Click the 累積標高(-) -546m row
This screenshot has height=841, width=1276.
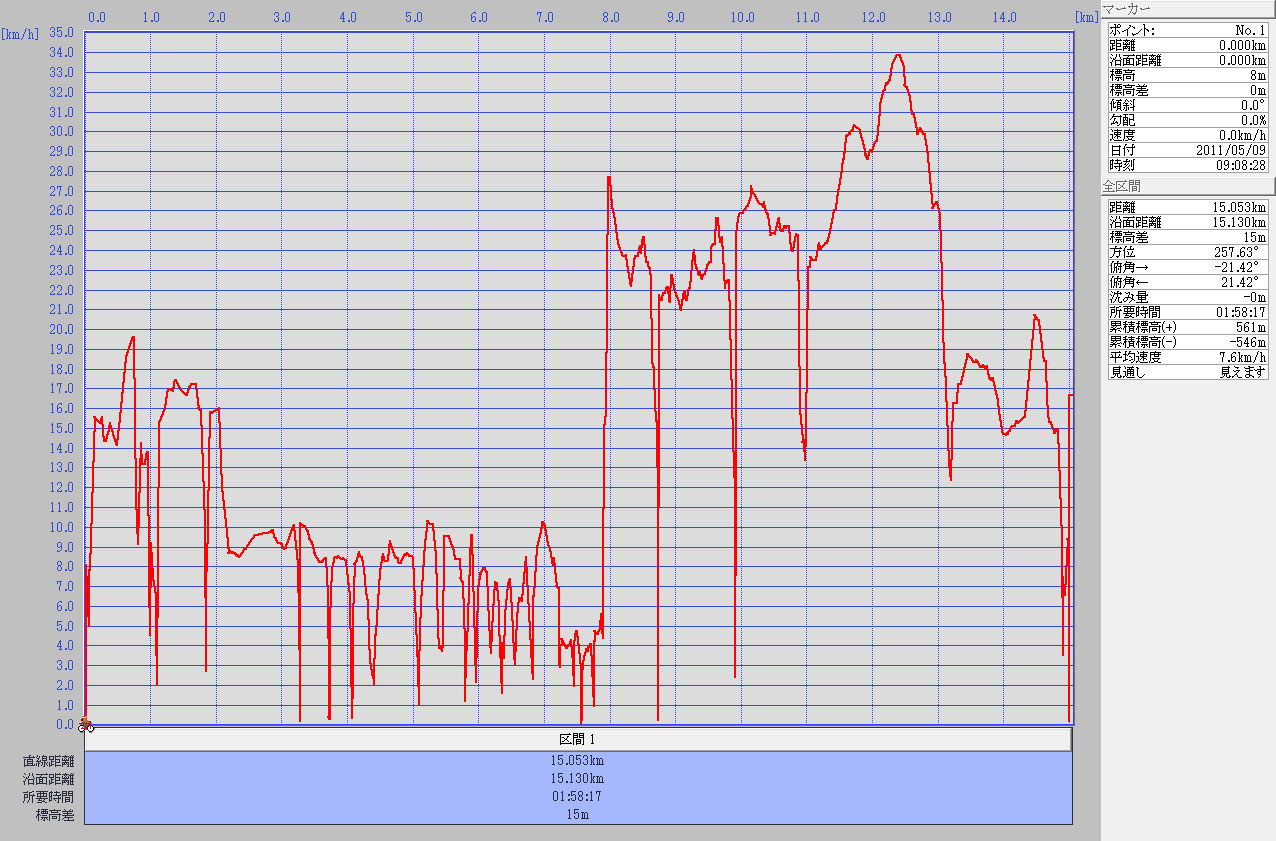(x=1187, y=342)
